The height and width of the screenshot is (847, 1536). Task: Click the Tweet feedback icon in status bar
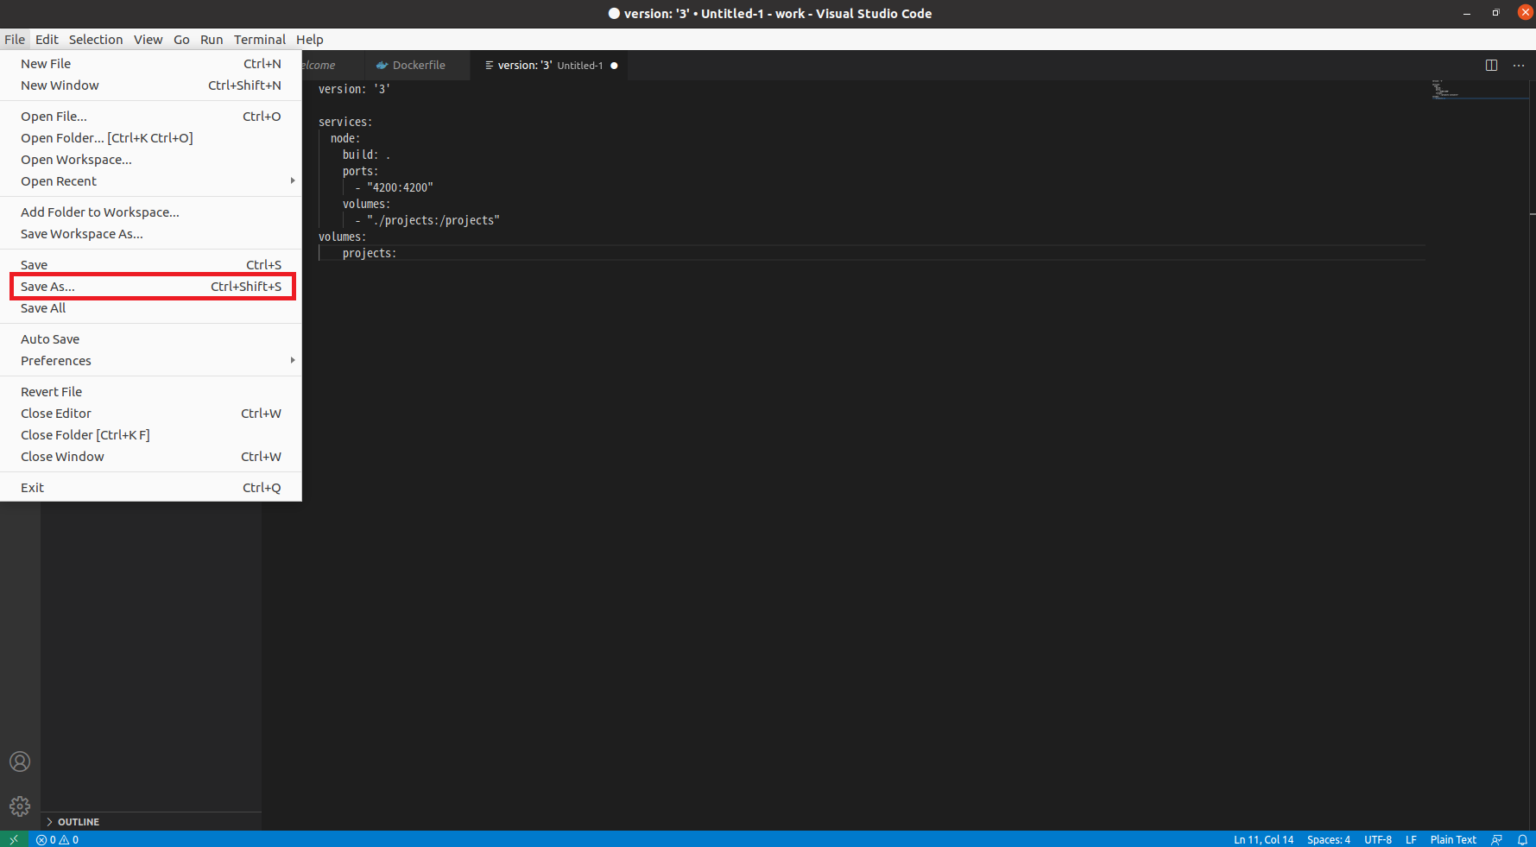pyautogui.click(x=1497, y=839)
